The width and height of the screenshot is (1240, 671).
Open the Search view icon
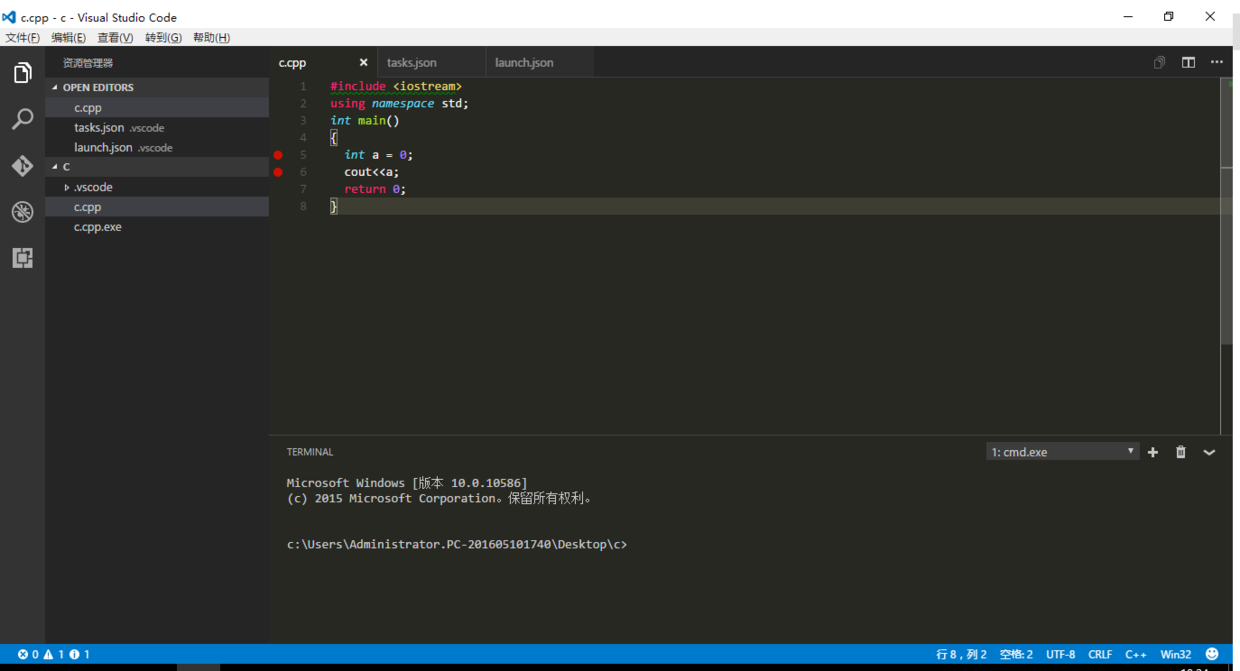coord(22,120)
